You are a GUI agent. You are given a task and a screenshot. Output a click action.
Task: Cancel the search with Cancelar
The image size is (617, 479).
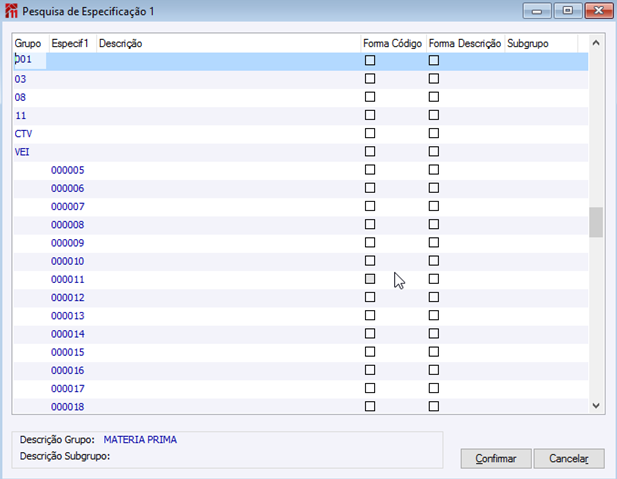(569, 459)
